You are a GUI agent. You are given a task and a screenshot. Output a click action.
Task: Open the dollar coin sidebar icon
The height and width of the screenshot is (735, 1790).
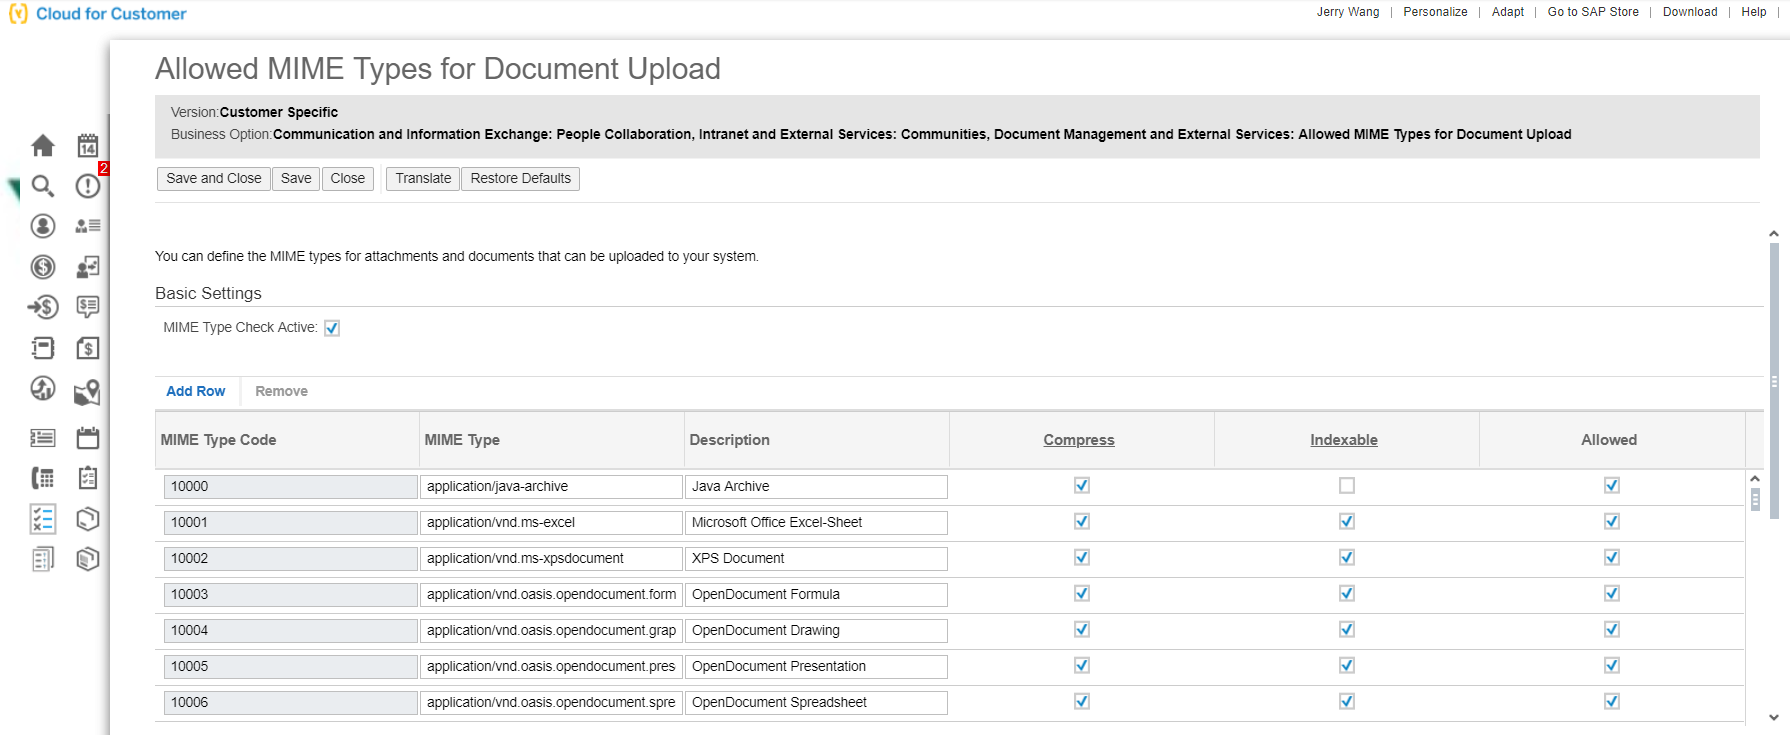tap(43, 267)
